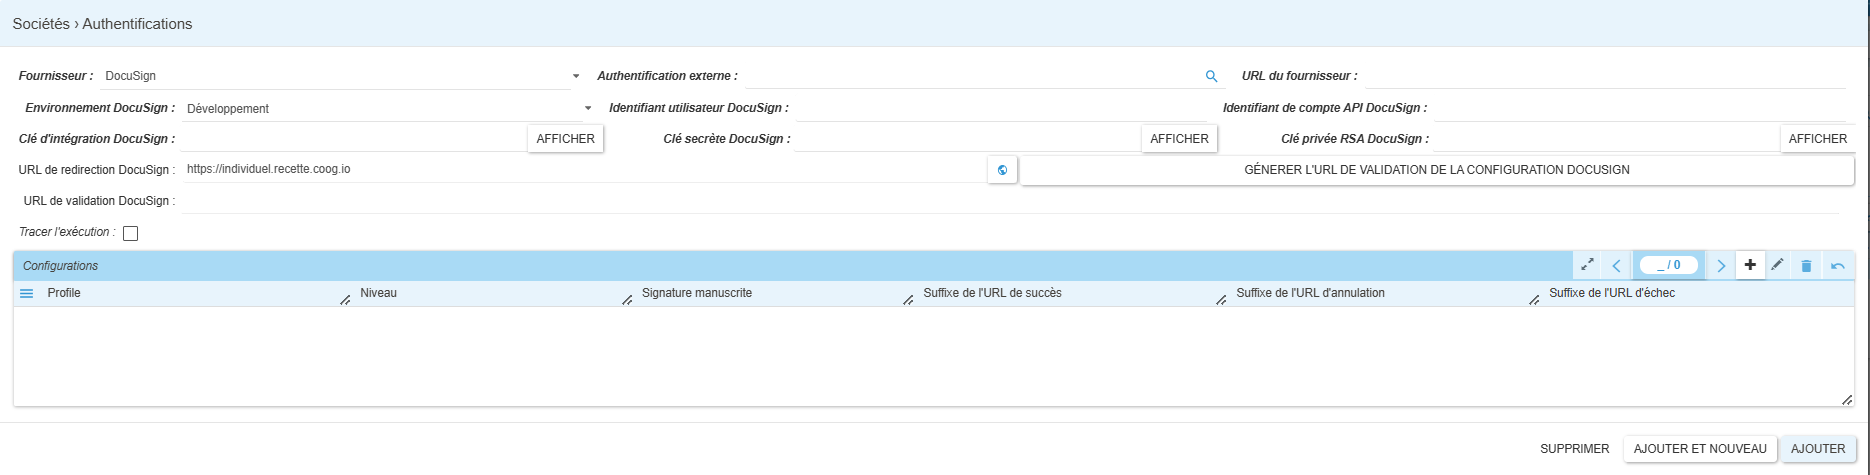Undo the configuration deletion with the arrow icon
1870x475 pixels.
(x=1837, y=265)
